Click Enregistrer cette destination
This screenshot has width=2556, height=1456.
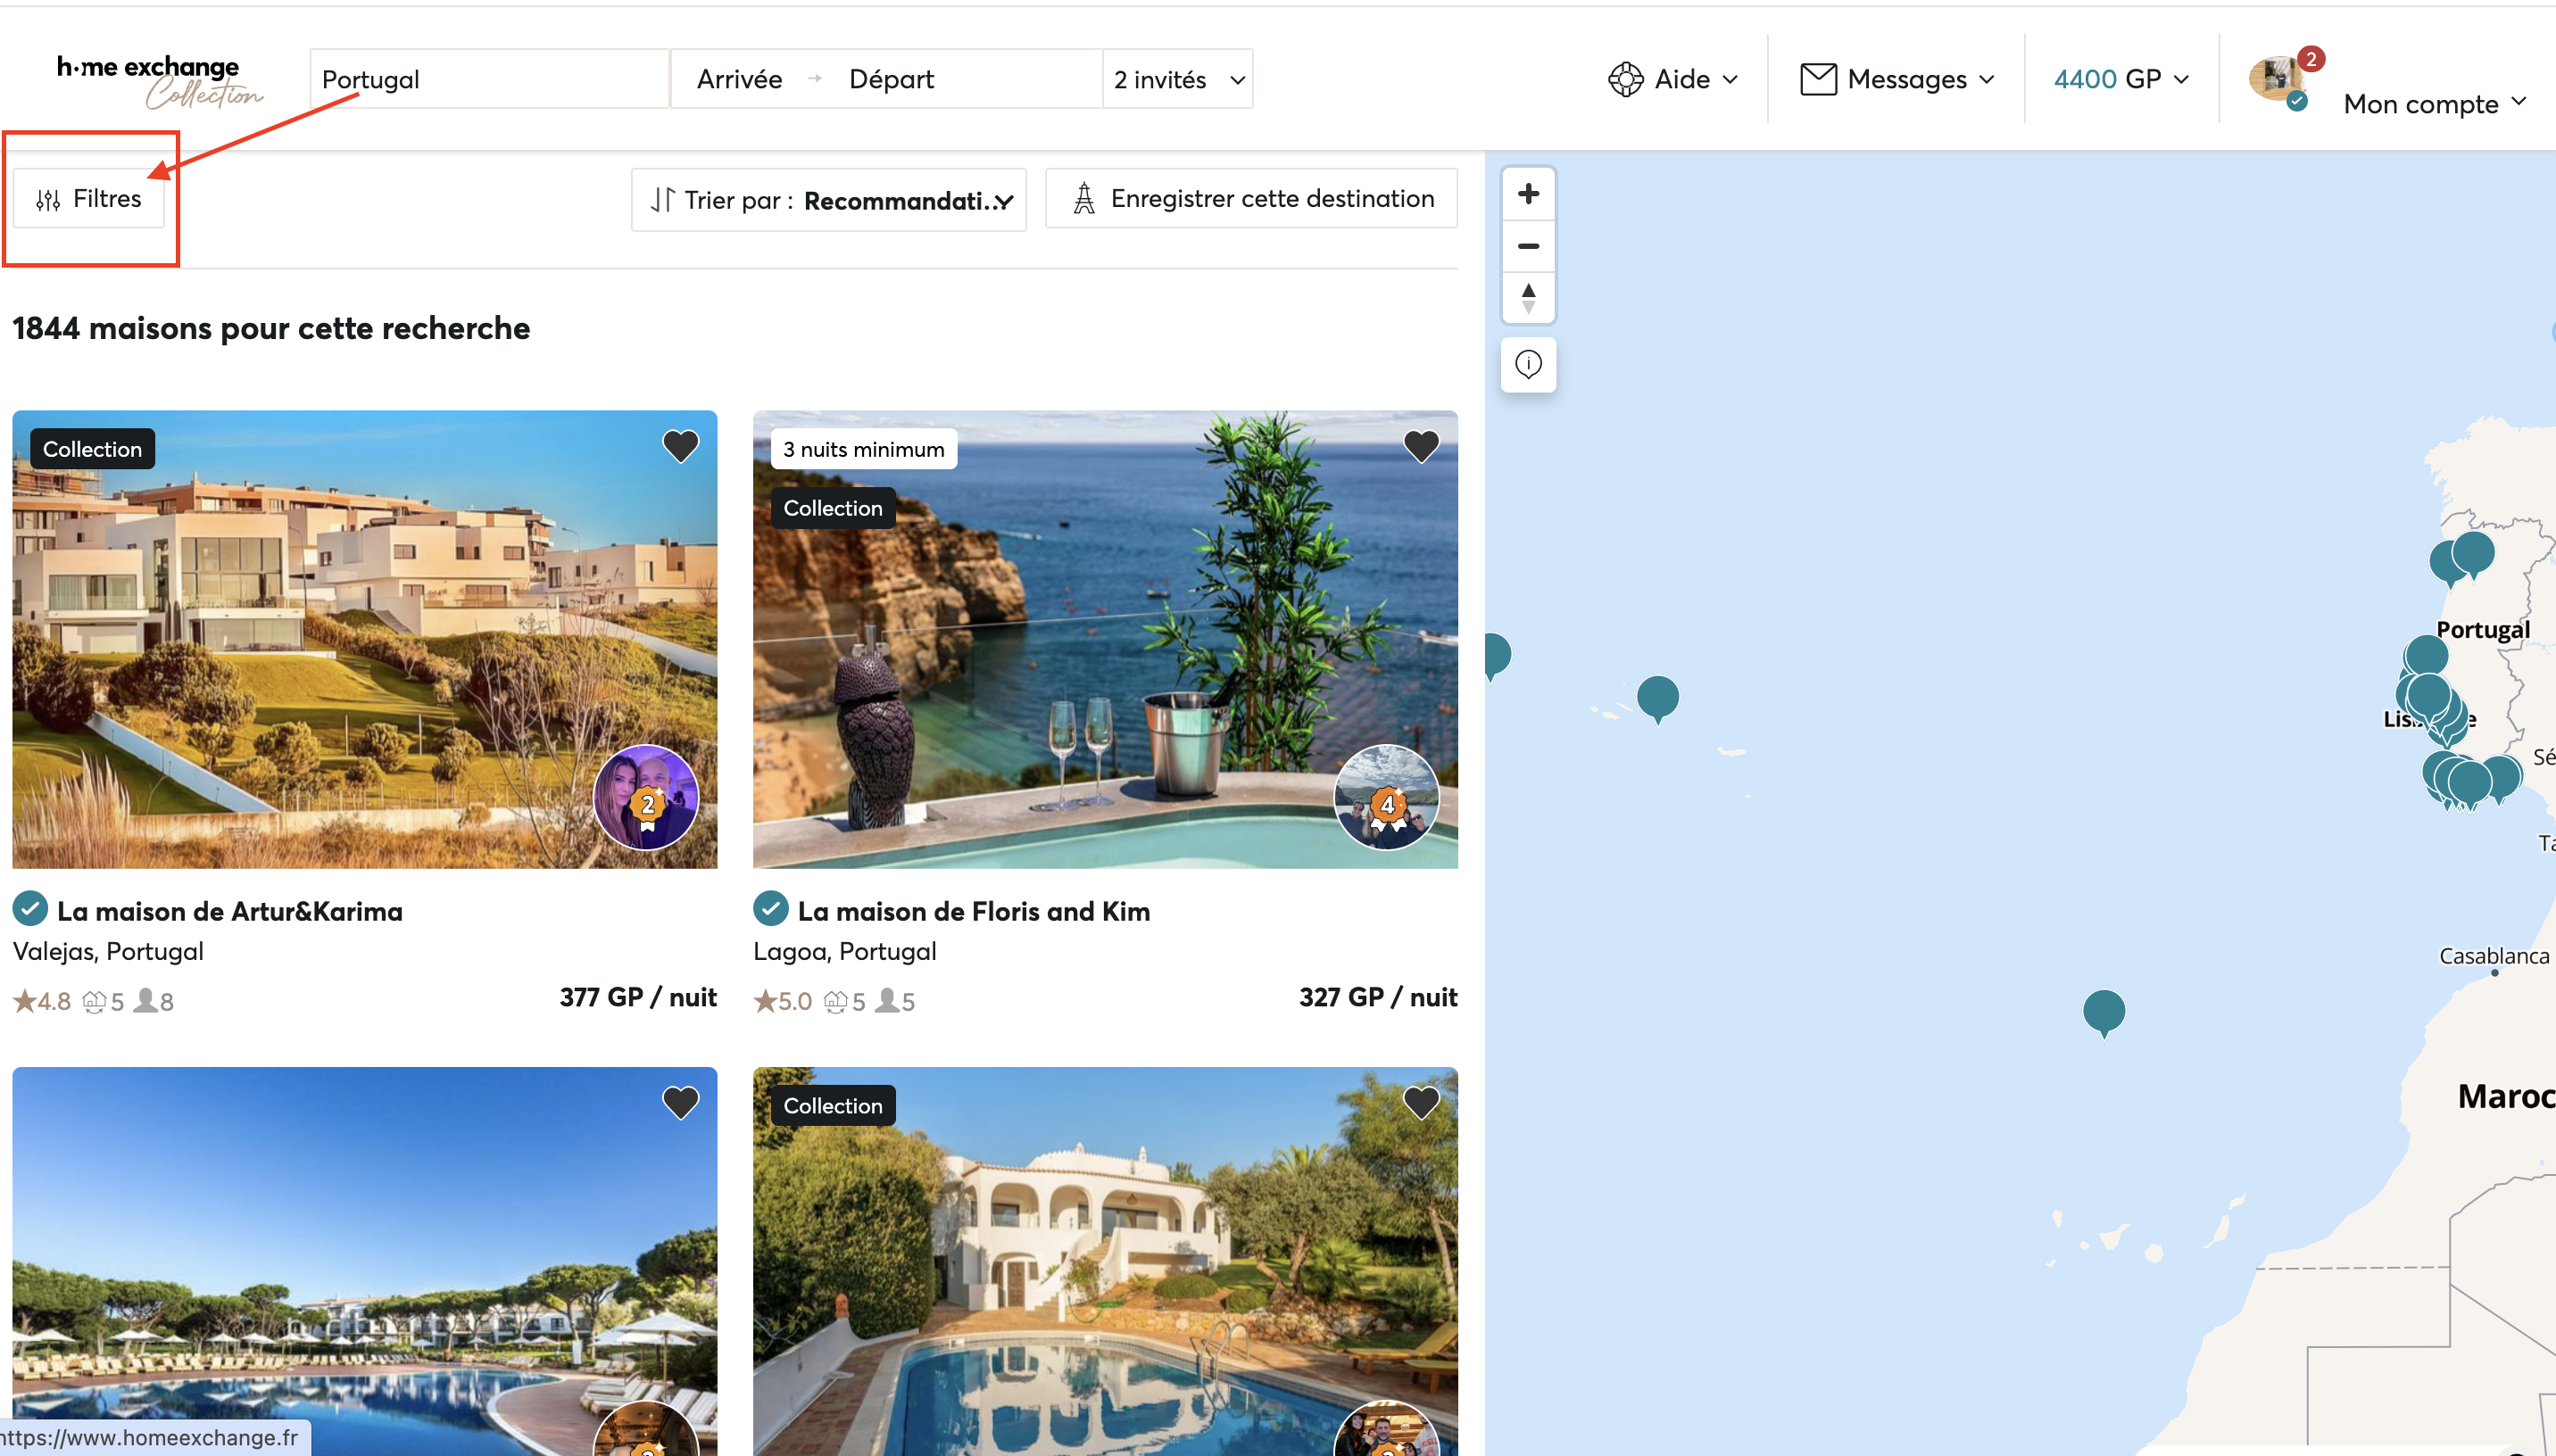click(x=1250, y=199)
